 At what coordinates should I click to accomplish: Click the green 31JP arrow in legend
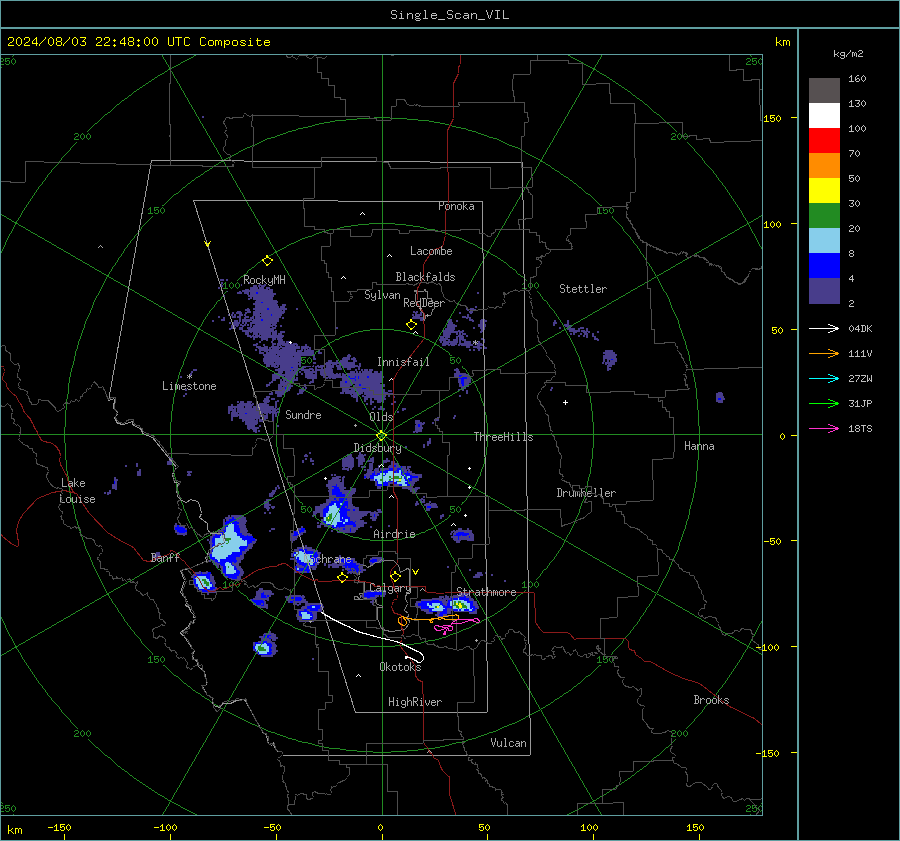824,404
